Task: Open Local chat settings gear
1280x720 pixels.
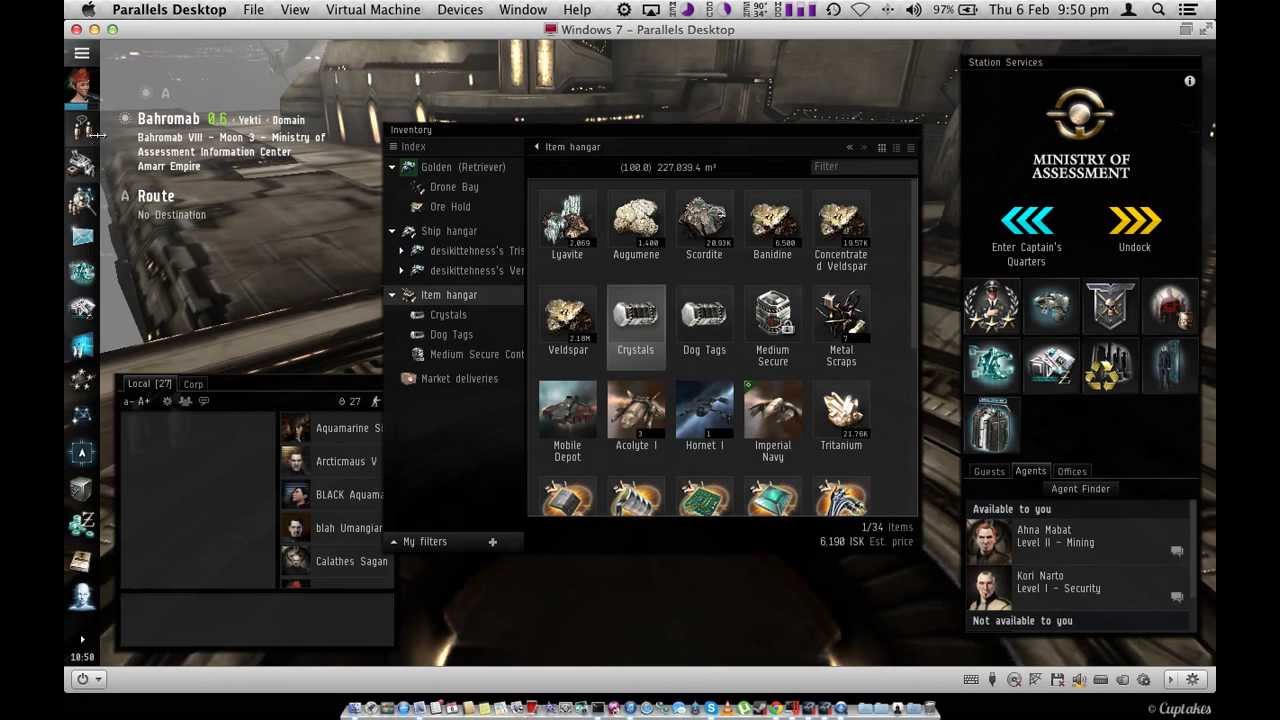Action: (167, 401)
